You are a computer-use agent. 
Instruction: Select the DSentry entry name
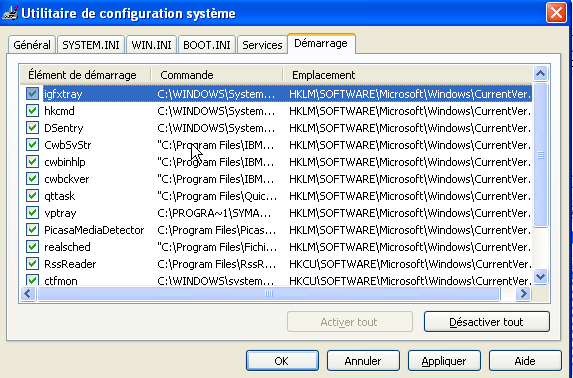point(64,128)
